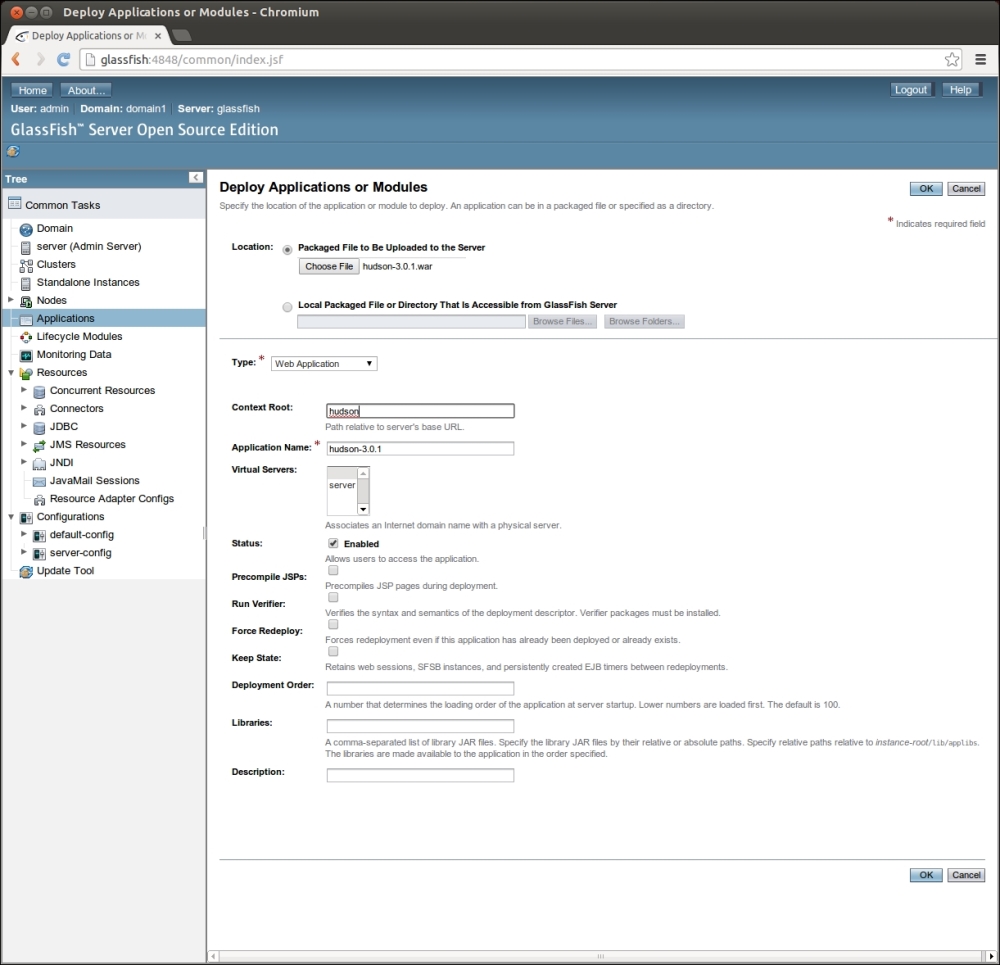Click the Choose File button

pyautogui.click(x=329, y=267)
